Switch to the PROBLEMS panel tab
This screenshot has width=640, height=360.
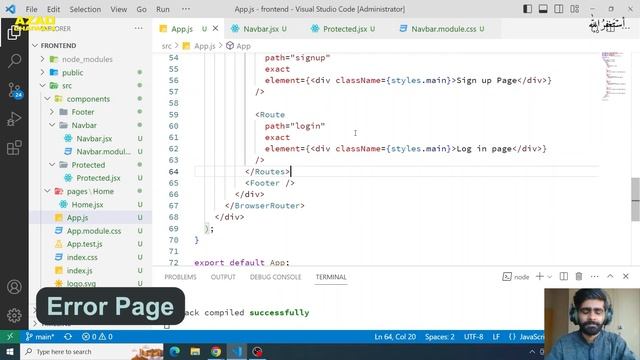(x=180, y=277)
